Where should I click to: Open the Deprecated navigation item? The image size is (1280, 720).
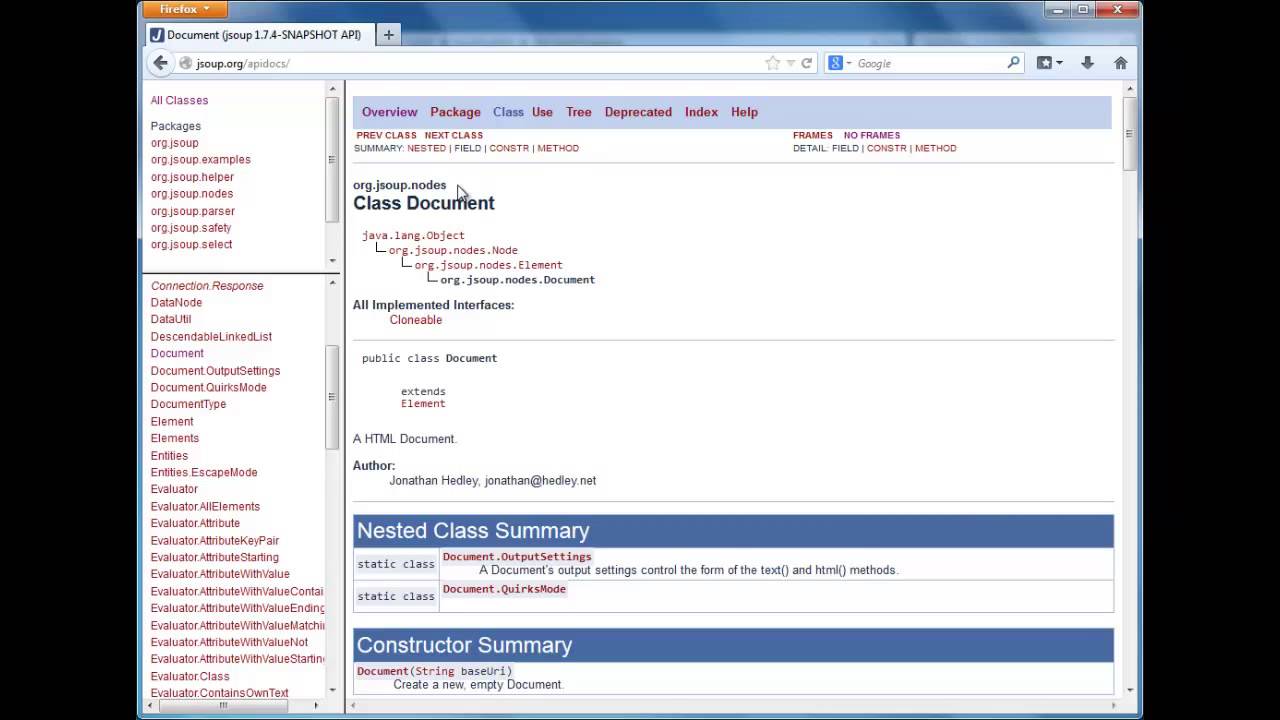pyautogui.click(x=638, y=112)
